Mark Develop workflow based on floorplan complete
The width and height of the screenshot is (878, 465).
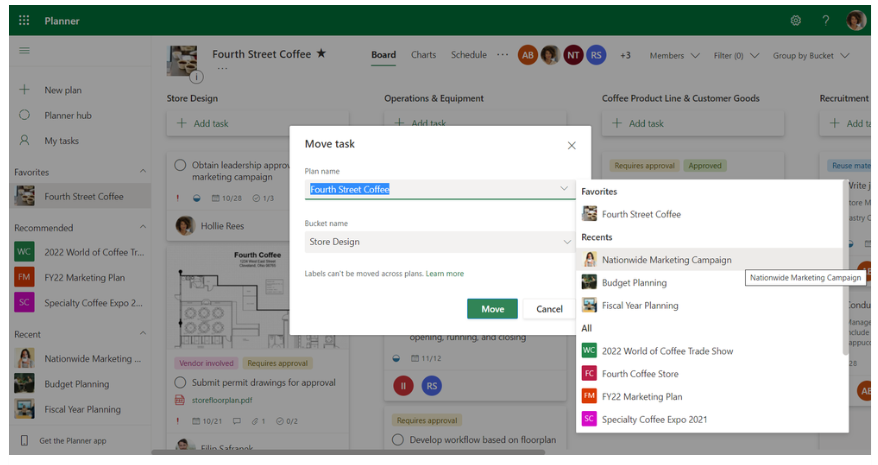[398, 440]
